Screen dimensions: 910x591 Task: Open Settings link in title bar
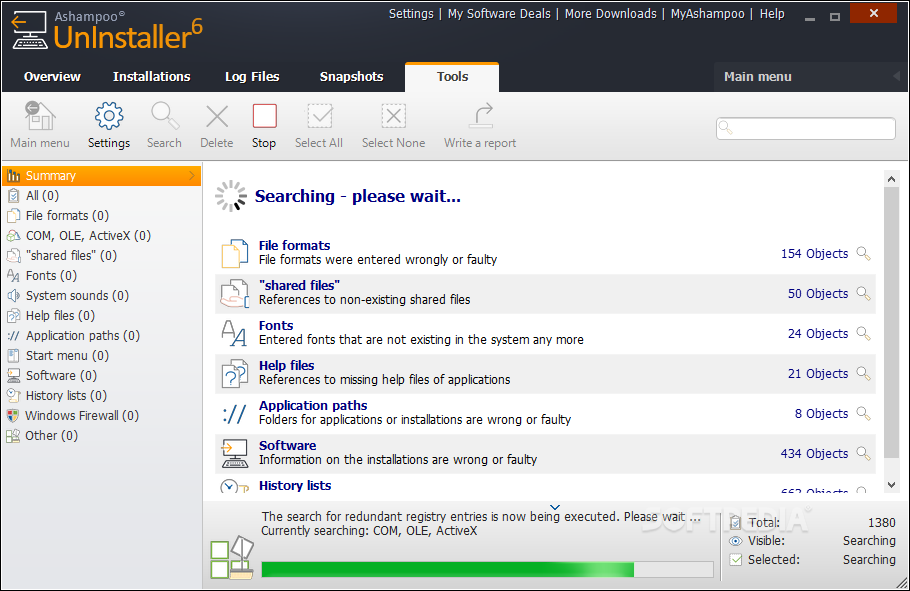411,14
